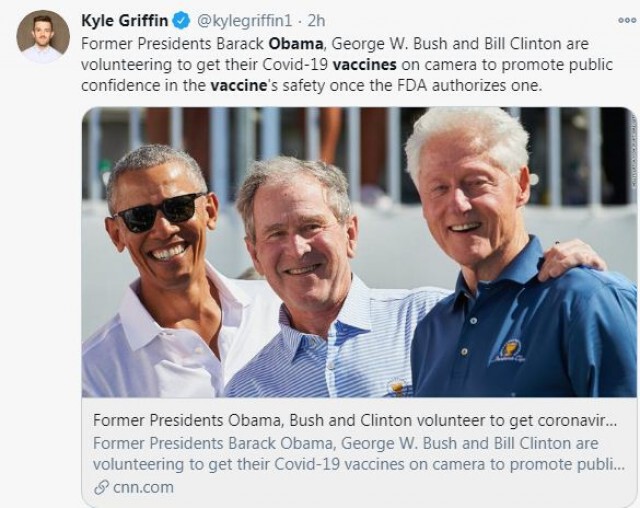Click the 2h tweet timestamp
The width and height of the screenshot is (640, 508).
tap(316, 21)
